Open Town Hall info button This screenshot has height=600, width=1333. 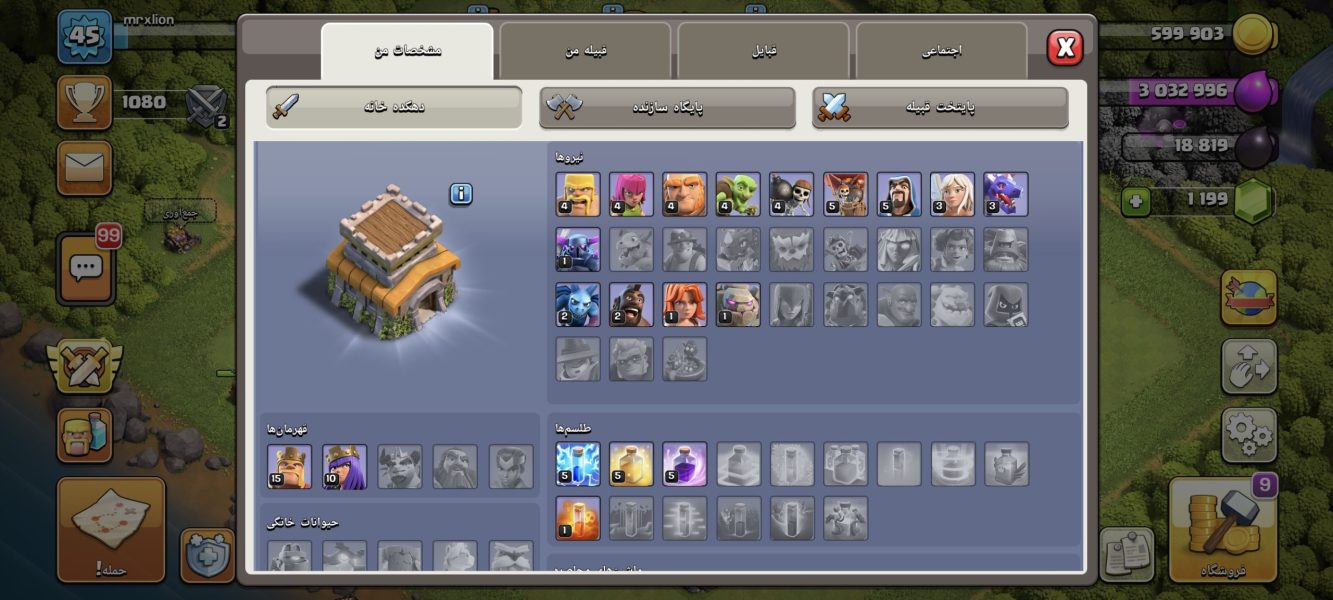(461, 194)
